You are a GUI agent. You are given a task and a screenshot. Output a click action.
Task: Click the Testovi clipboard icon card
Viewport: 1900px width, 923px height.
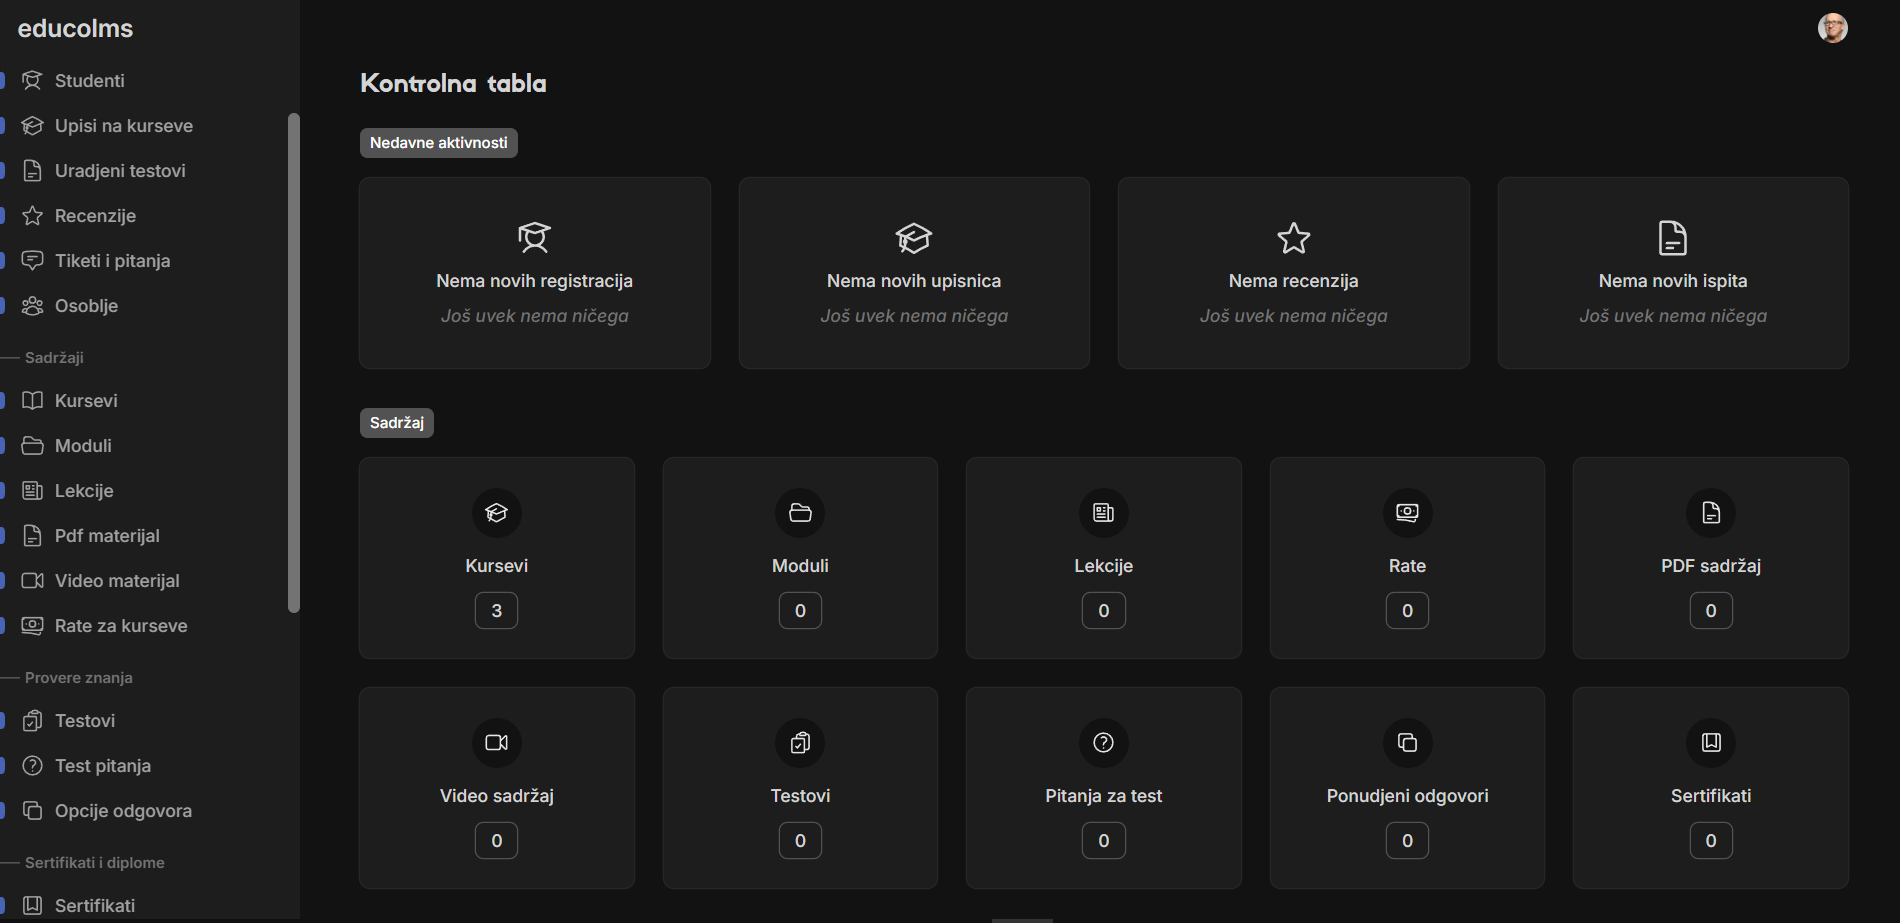(x=800, y=743)
